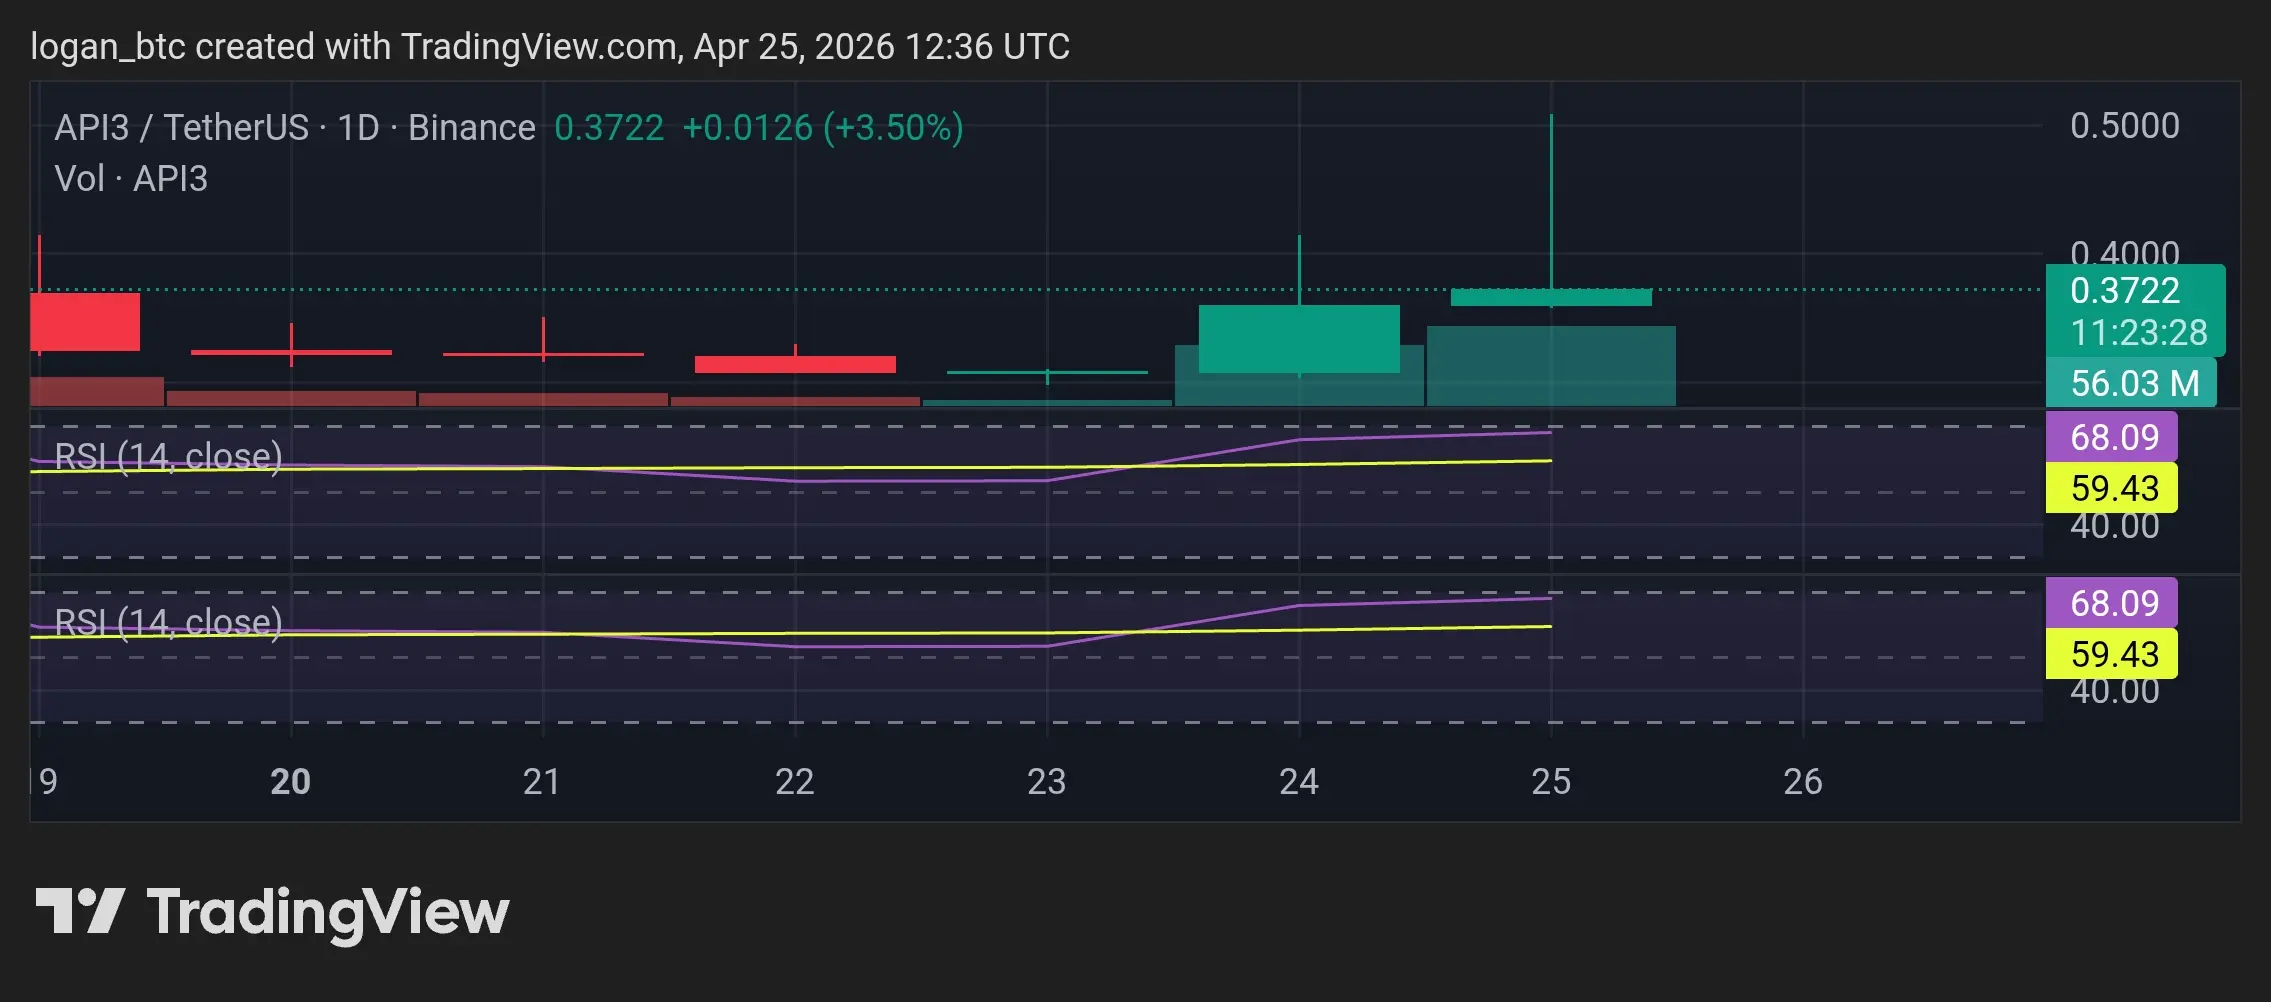Click the large green candle body on the 24th
This screenshot has width=2271, height=1002.
click(x=1298, y=338)
